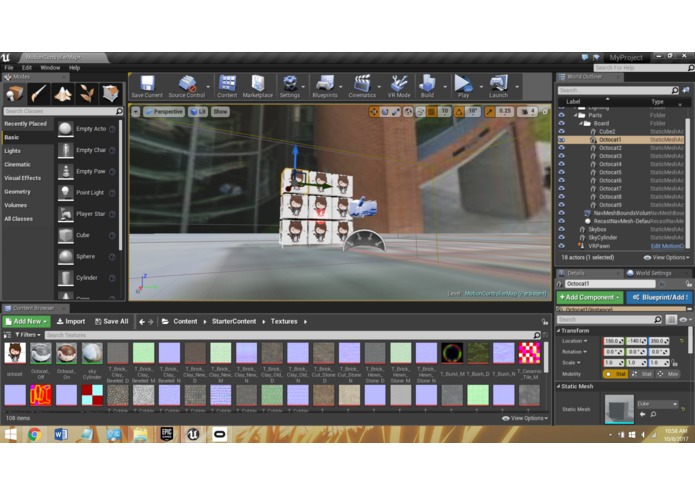Screen dimensions: 695x494
Task: Click Build toolbar icon
Action: pos(427,86)
